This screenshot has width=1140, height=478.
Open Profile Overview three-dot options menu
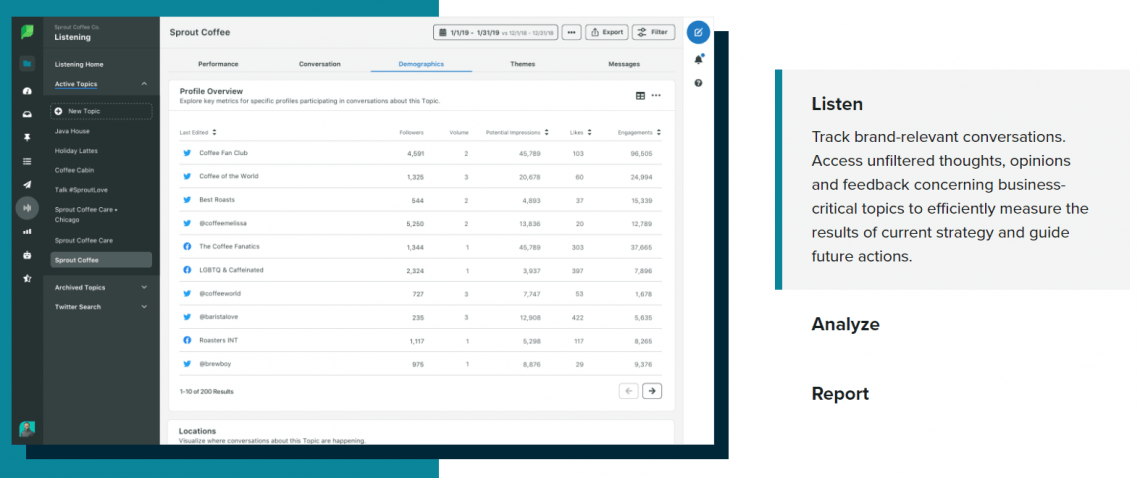(657, 95)
